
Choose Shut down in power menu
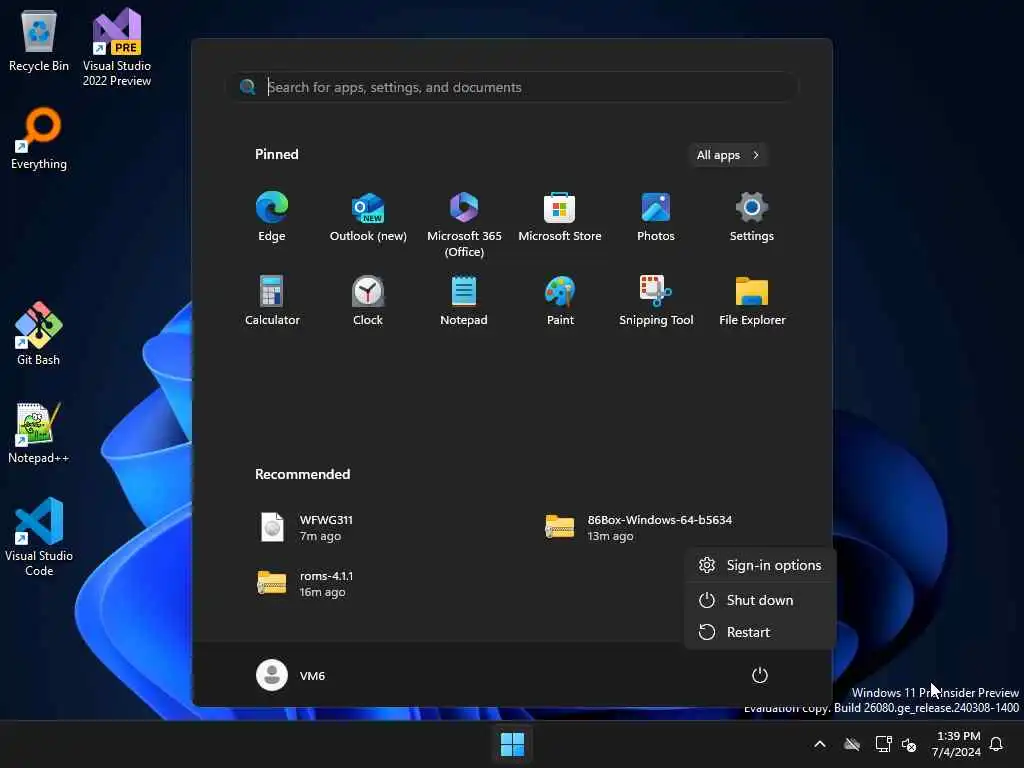click(x=760, y=600)
